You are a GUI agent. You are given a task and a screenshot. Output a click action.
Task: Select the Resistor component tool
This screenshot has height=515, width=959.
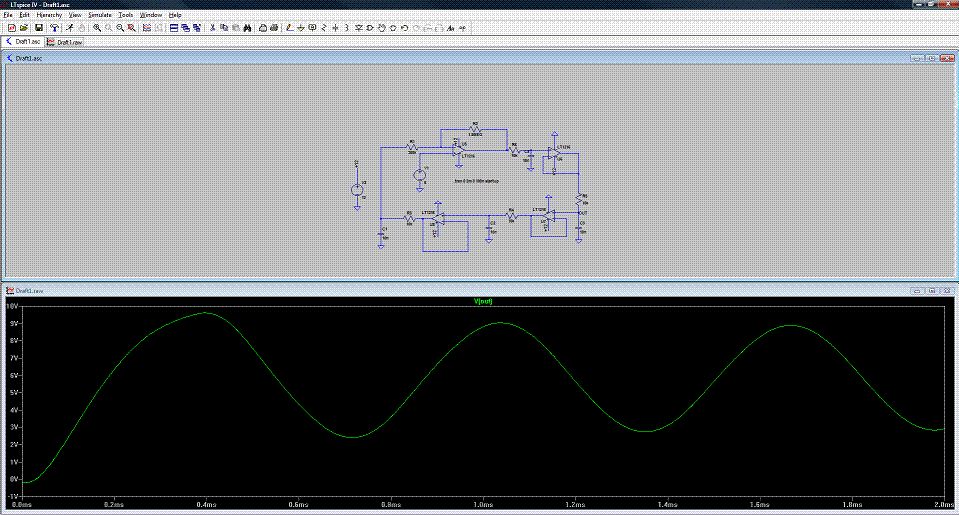pos(323,28)
